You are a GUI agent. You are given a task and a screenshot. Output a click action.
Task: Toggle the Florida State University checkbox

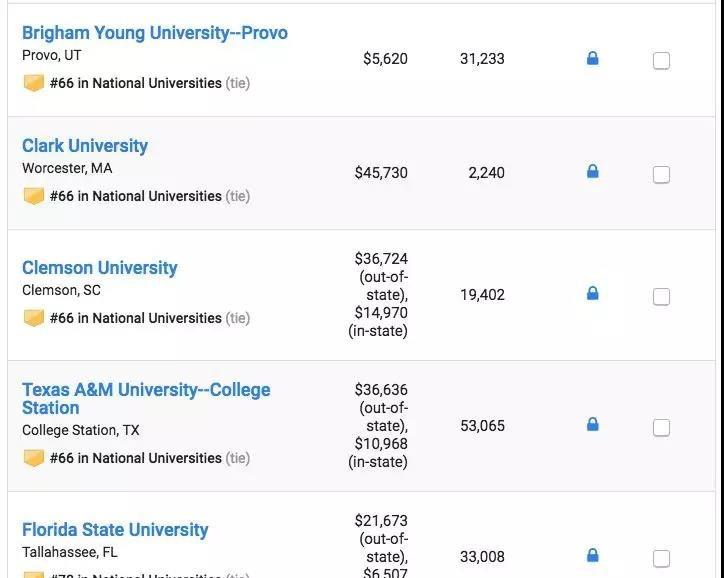(661, 558)
